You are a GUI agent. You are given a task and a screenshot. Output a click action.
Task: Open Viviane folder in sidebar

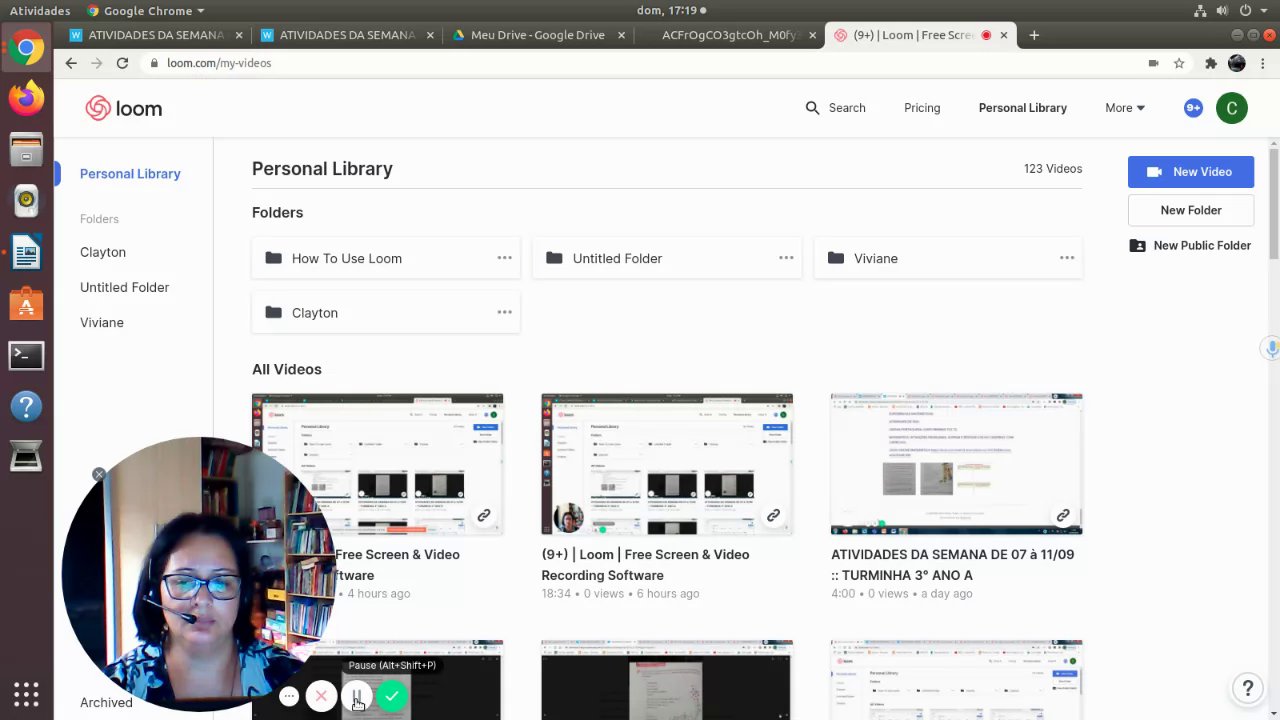102,322
